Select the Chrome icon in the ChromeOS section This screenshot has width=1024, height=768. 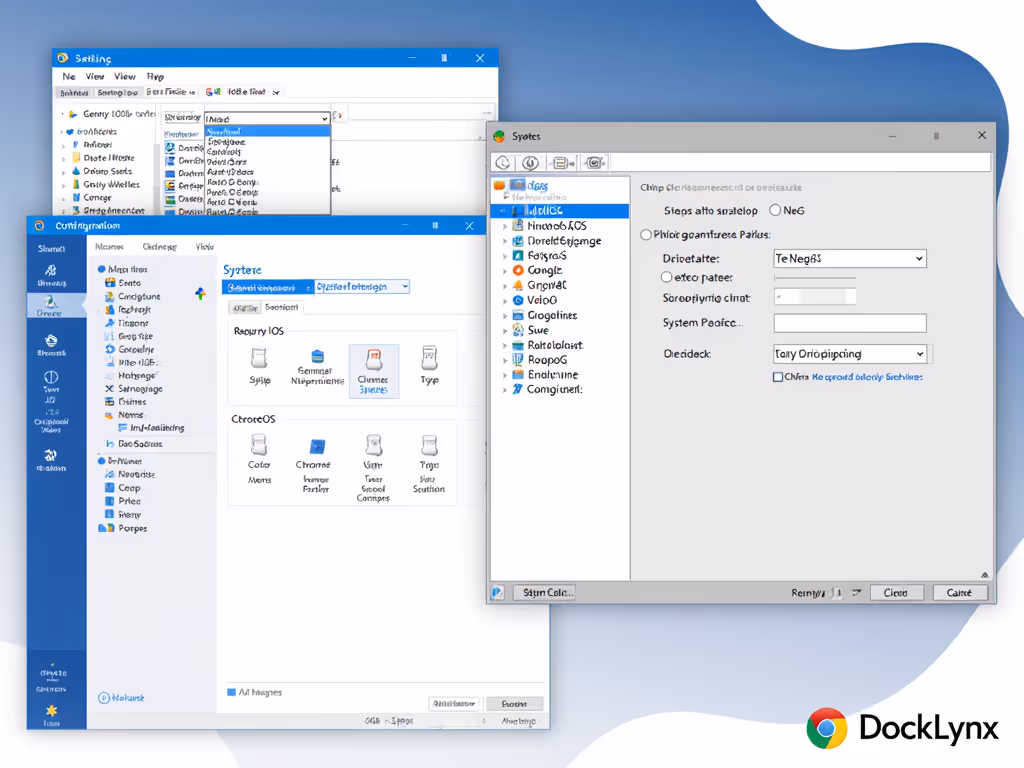click(x=316, y=450)
